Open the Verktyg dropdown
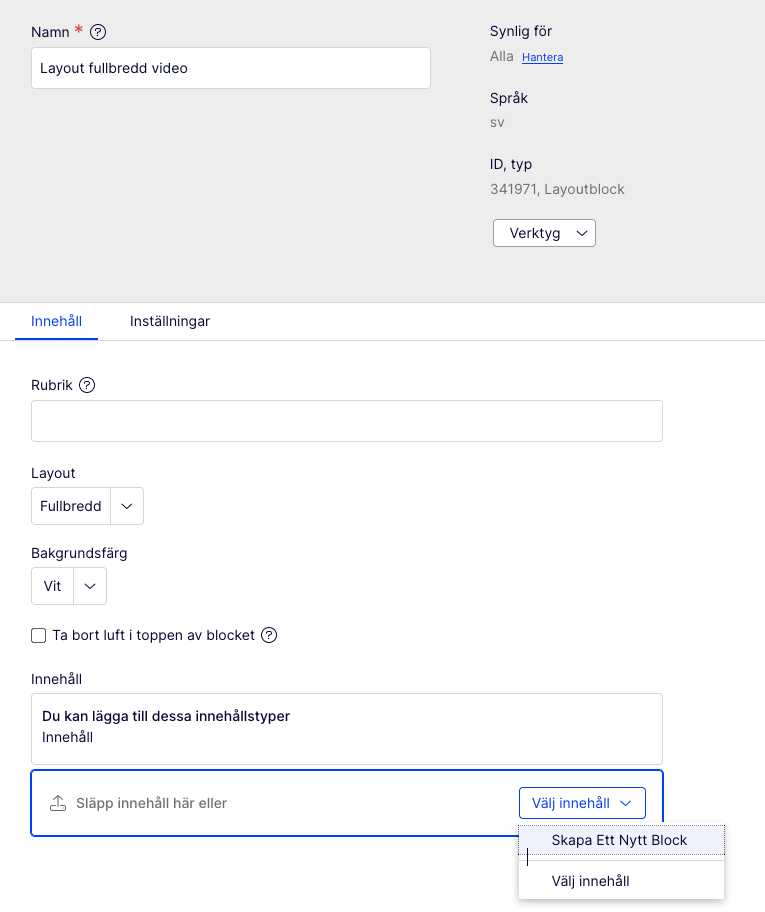This screenshot has height=912, width=765. (544, 233)
